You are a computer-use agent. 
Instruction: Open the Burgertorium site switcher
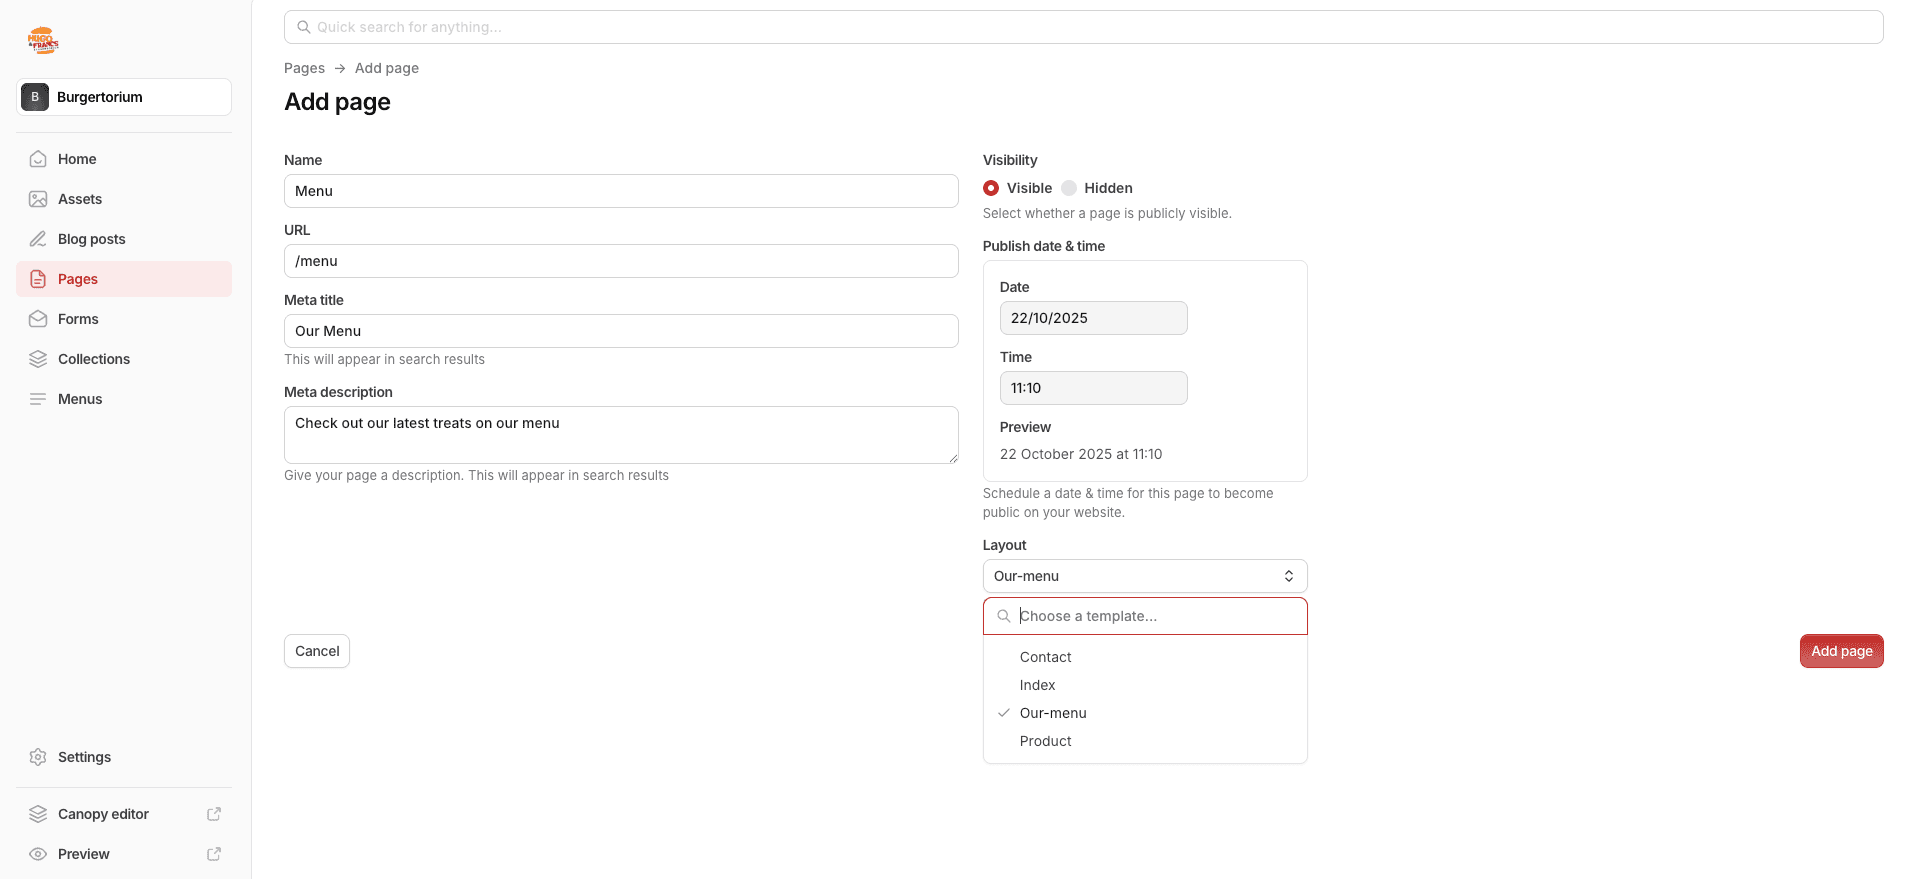click(x=124, y=97)
